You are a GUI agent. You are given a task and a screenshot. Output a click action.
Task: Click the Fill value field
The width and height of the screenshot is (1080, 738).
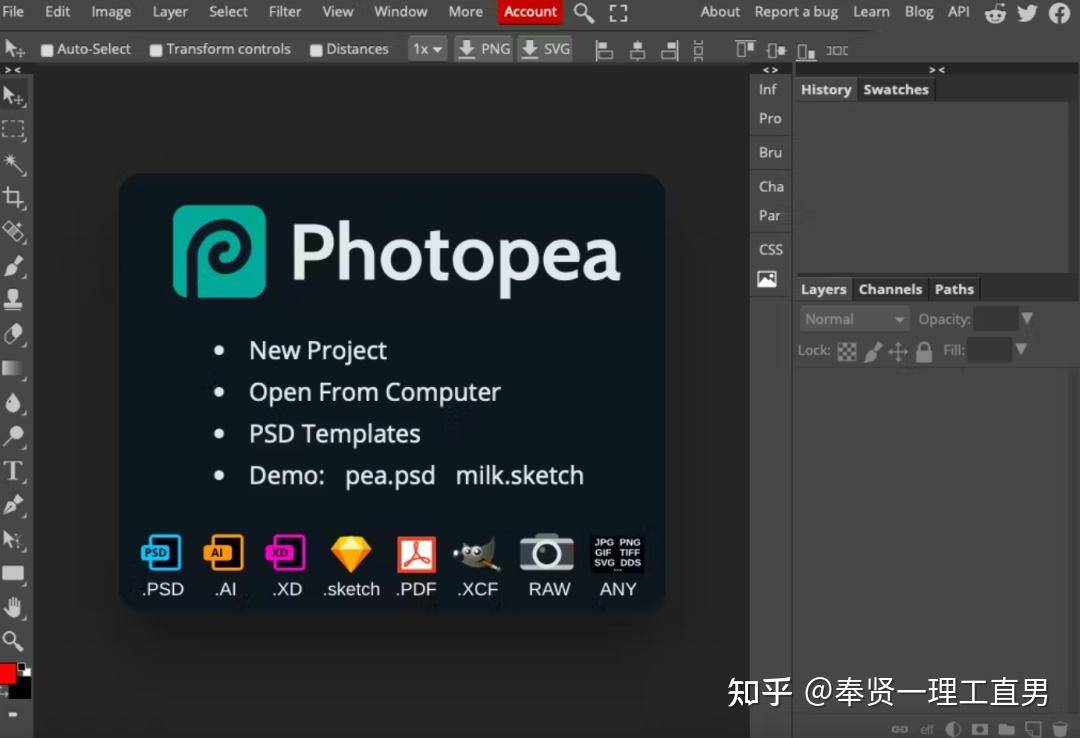[x=989, y=350]
